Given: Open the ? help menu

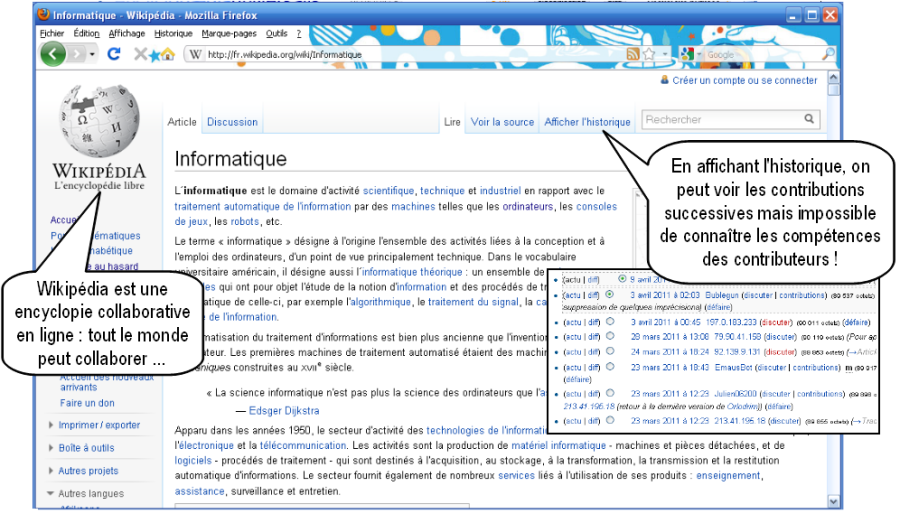Looking at the screenshot, I should tap(298, 33).
